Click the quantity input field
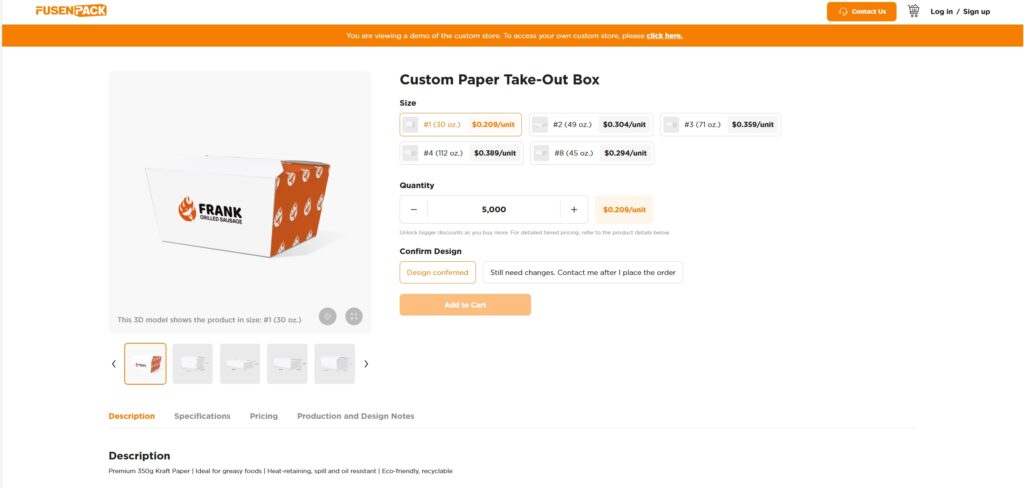The height and width of the screenshot is (488, 1024). (x=494, y=209)
